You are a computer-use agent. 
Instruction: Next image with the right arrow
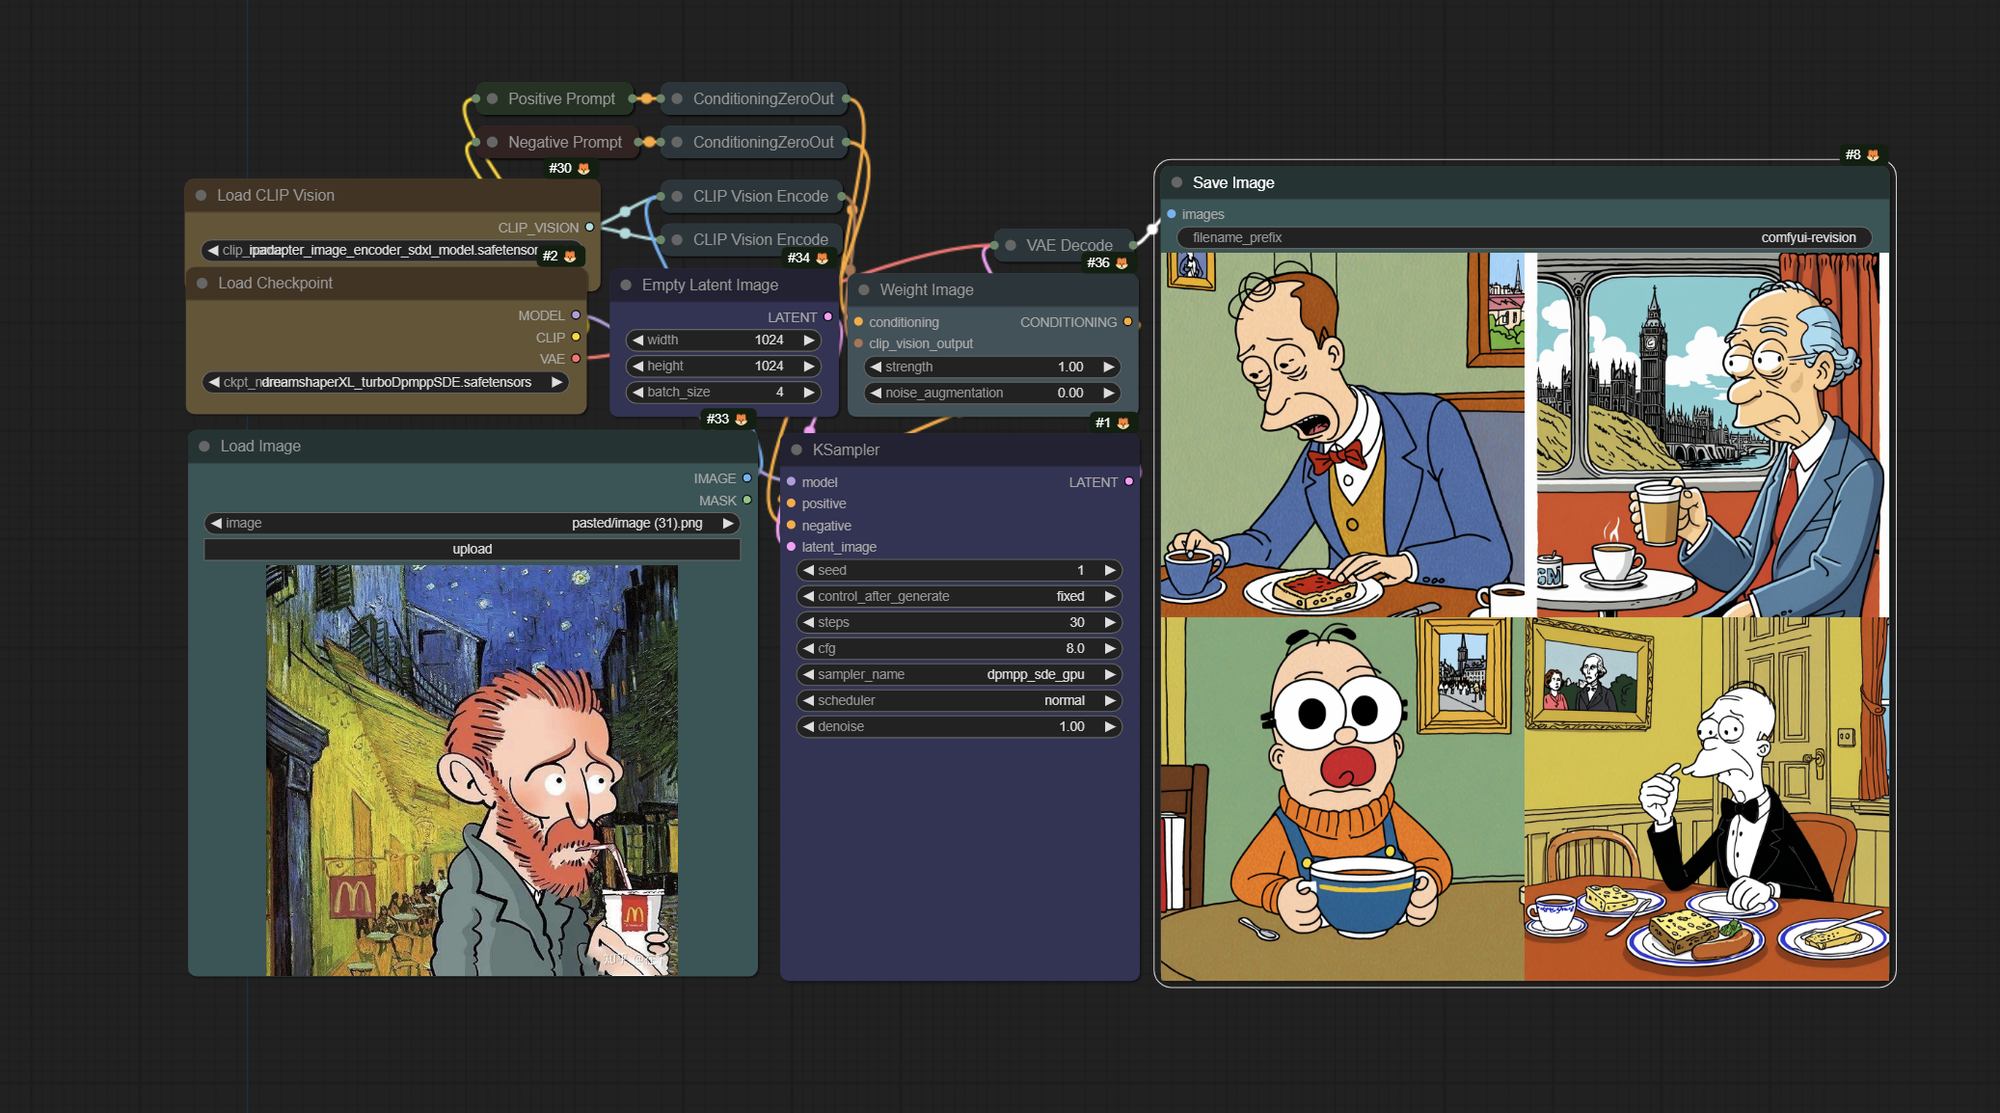(x=728, y=523)
